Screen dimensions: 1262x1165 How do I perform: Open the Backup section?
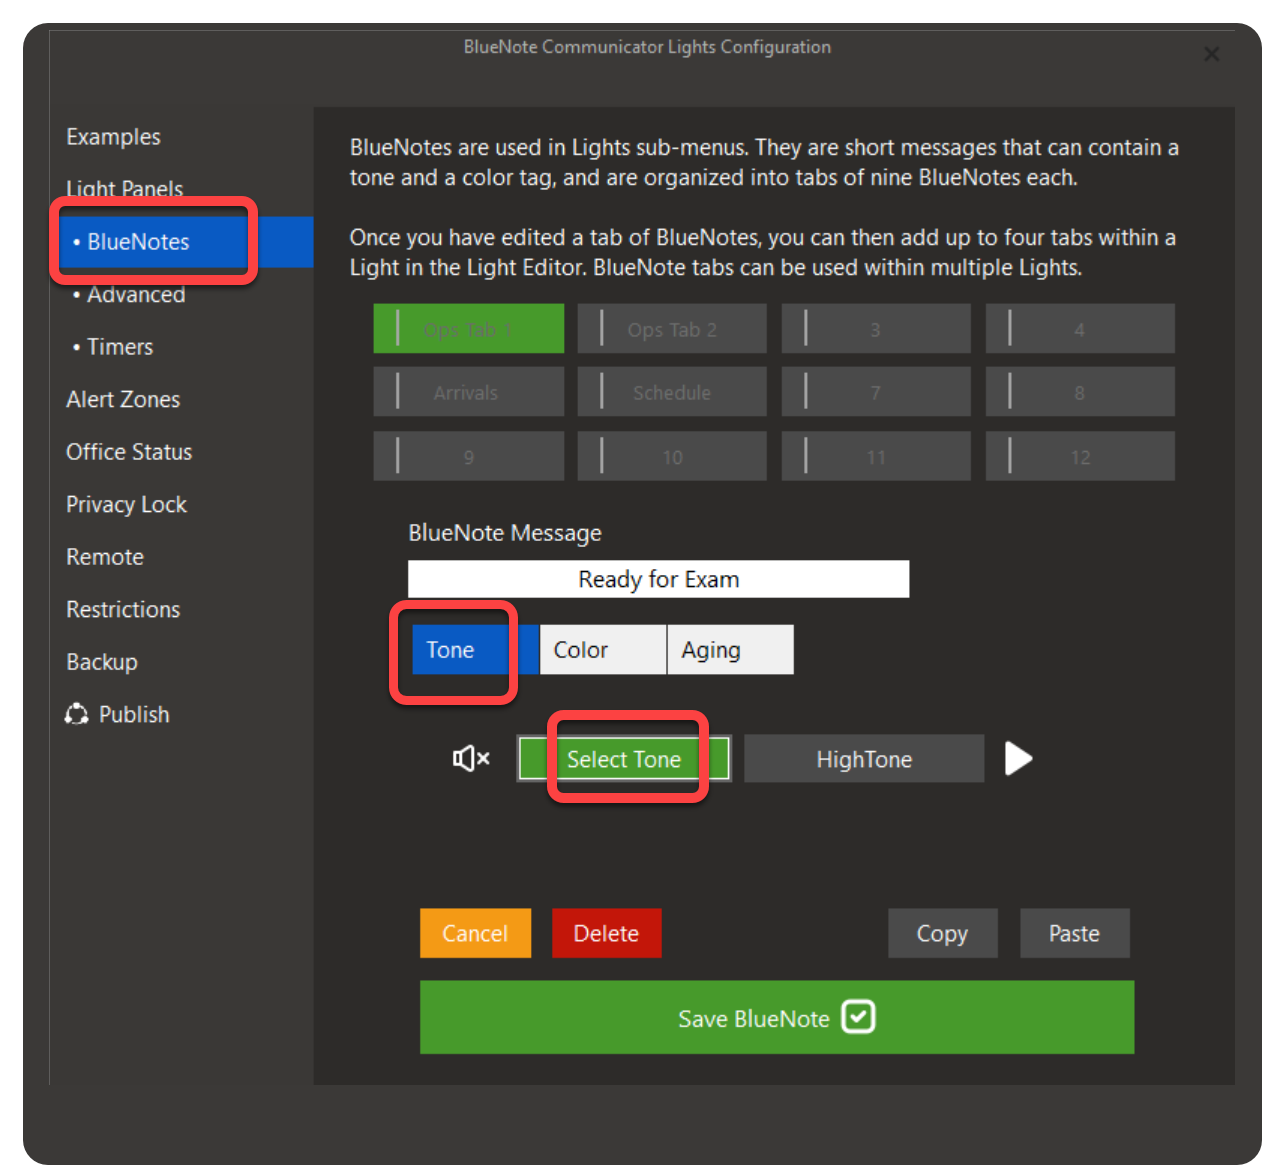click(102, 662)
